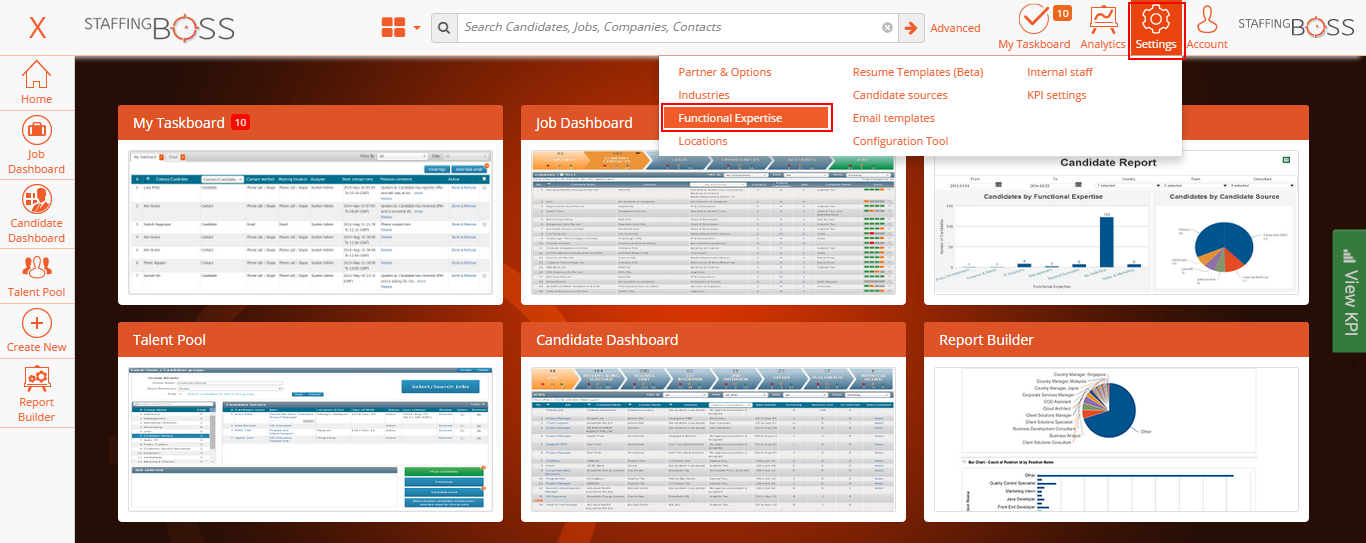Open KPI settings menu item
The image size is (1366, 543).
coord(1057,95)
